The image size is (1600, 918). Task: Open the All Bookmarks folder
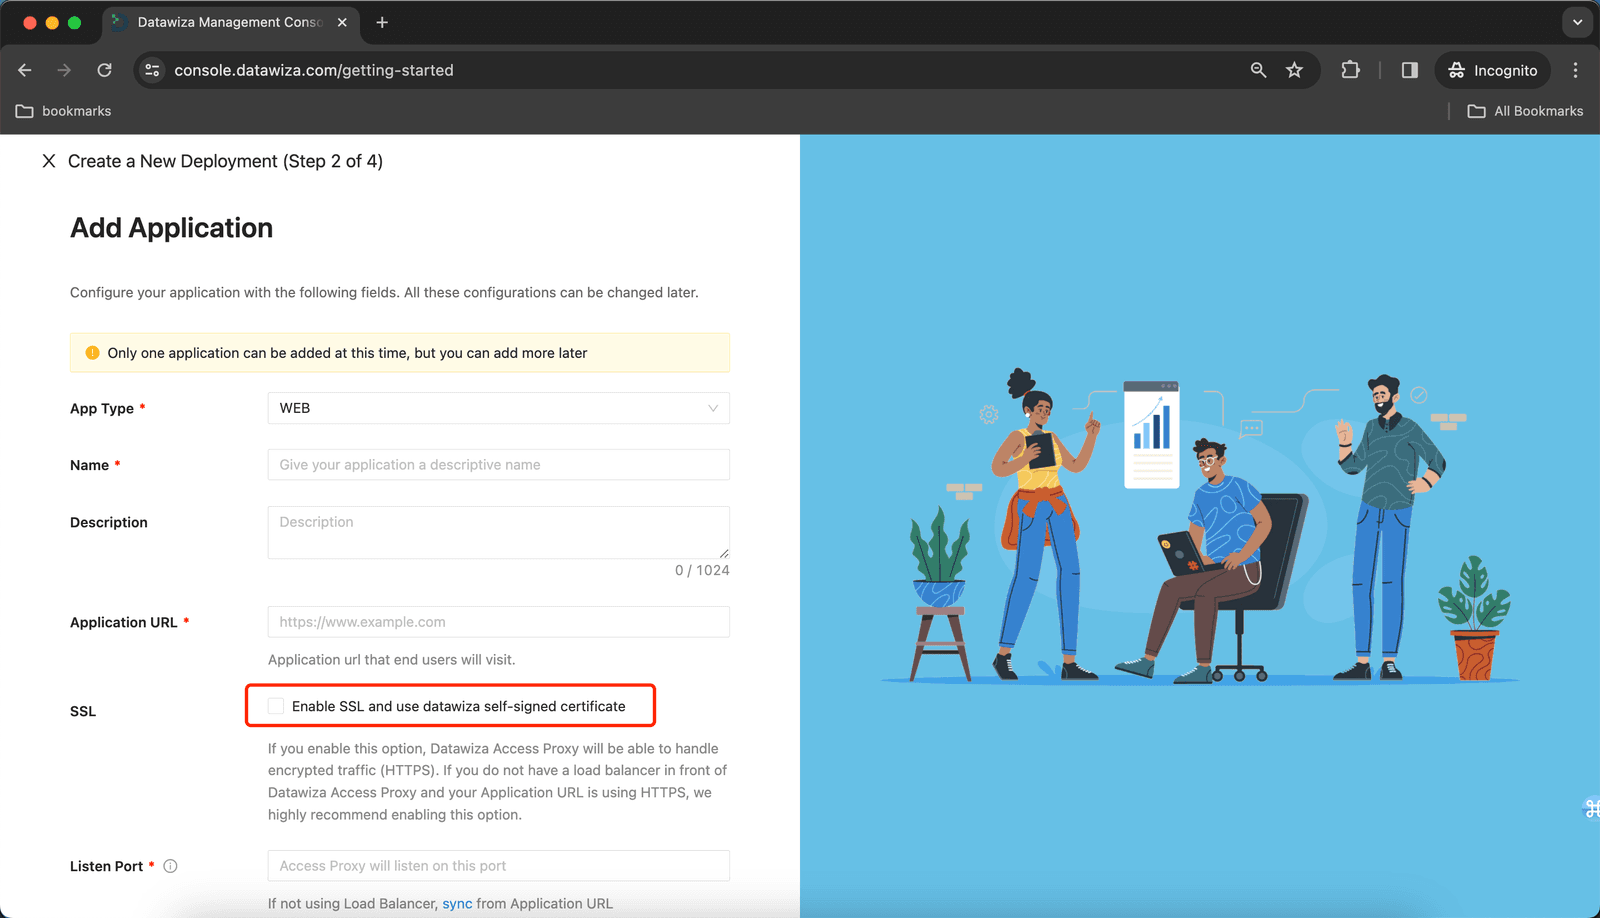pyautogui.click(x=1525, y=111)
